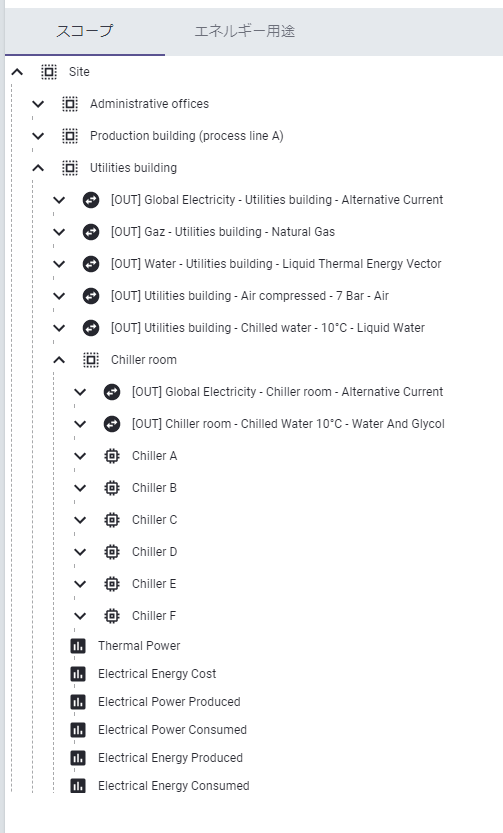Expand the Administrative offices node
Image resolution: width=503 pixels, height=833 pixels.
(x=38, y=104)
